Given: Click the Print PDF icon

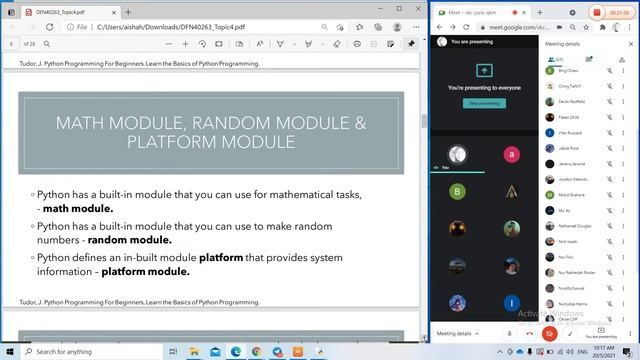Looking at the screenshot, I should click(357, 44).
